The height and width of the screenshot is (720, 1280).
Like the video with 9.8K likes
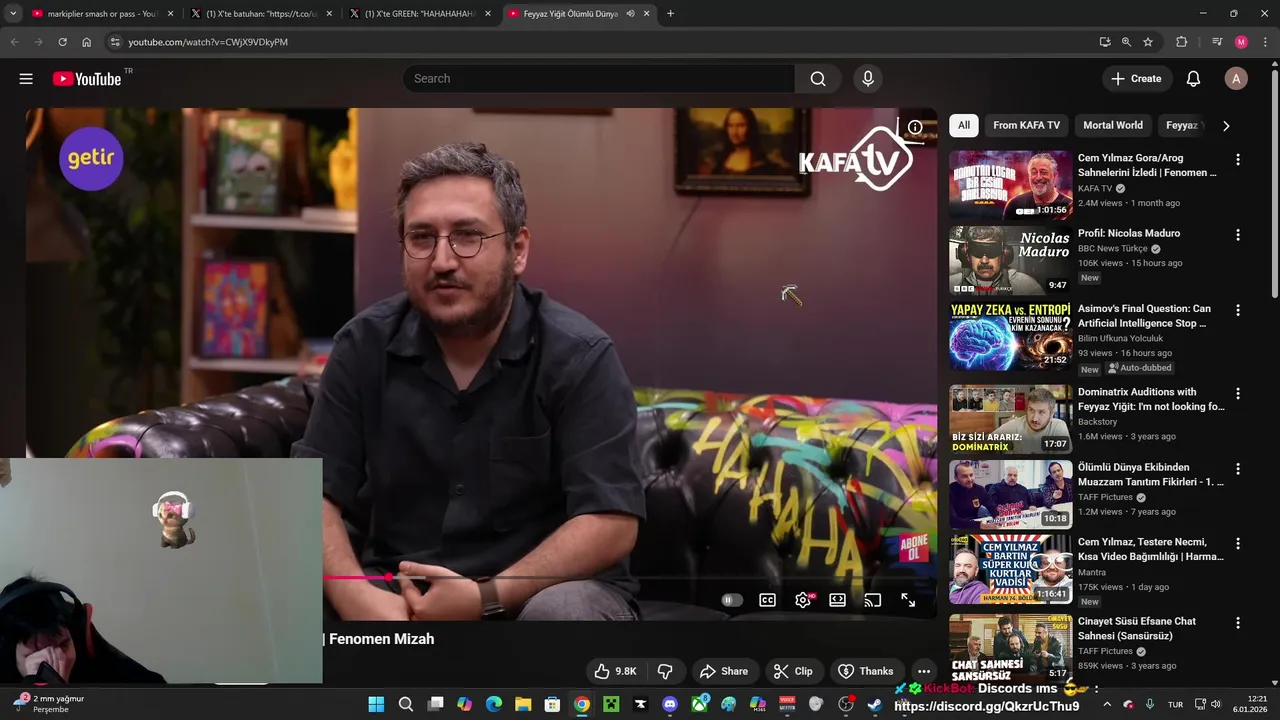[615, 671]
